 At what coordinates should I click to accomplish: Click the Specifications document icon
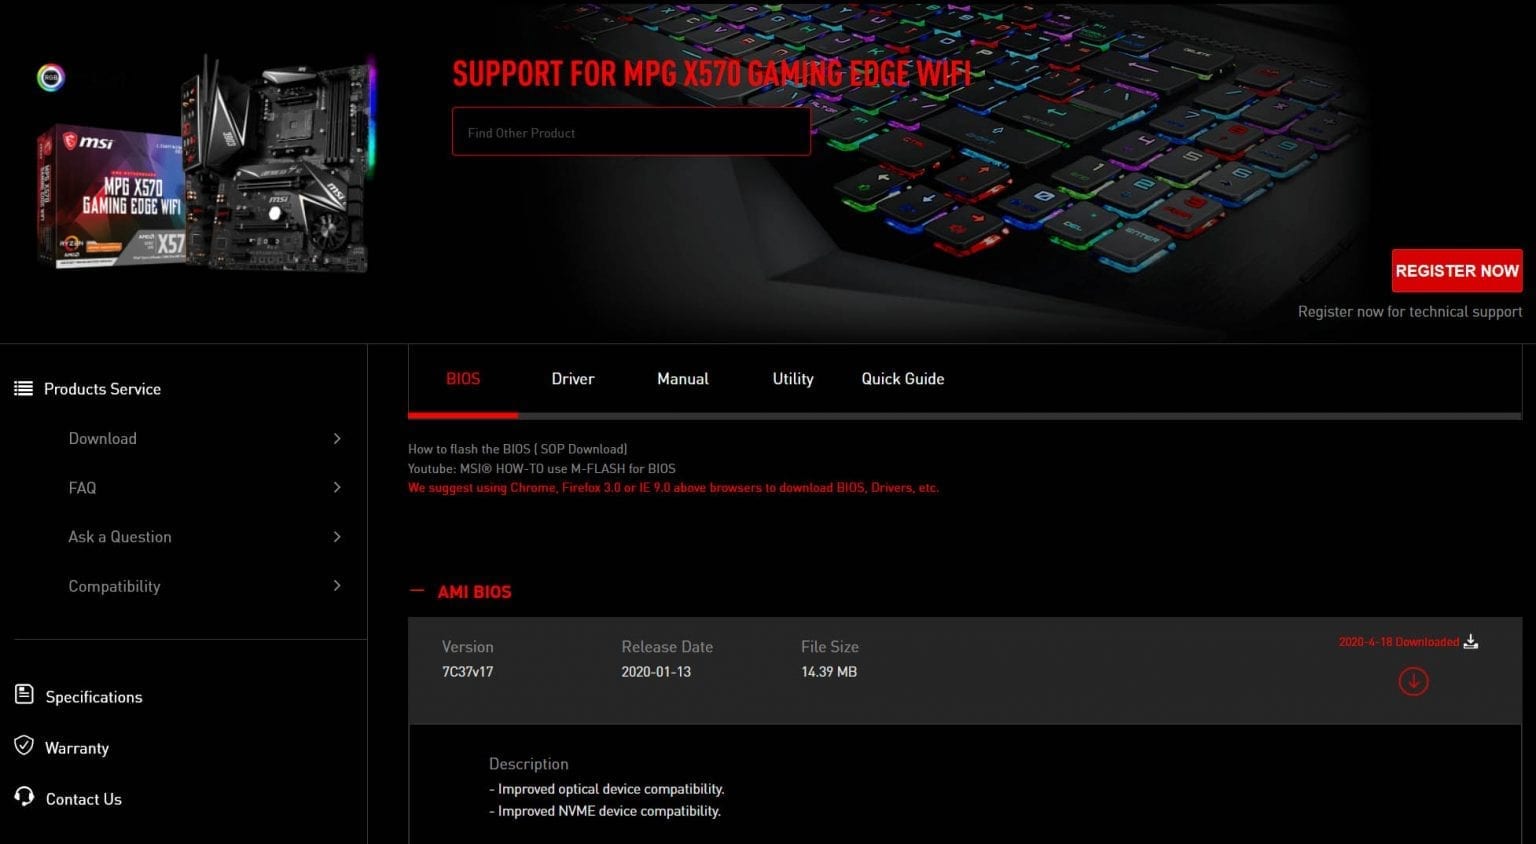pos(24,694)
